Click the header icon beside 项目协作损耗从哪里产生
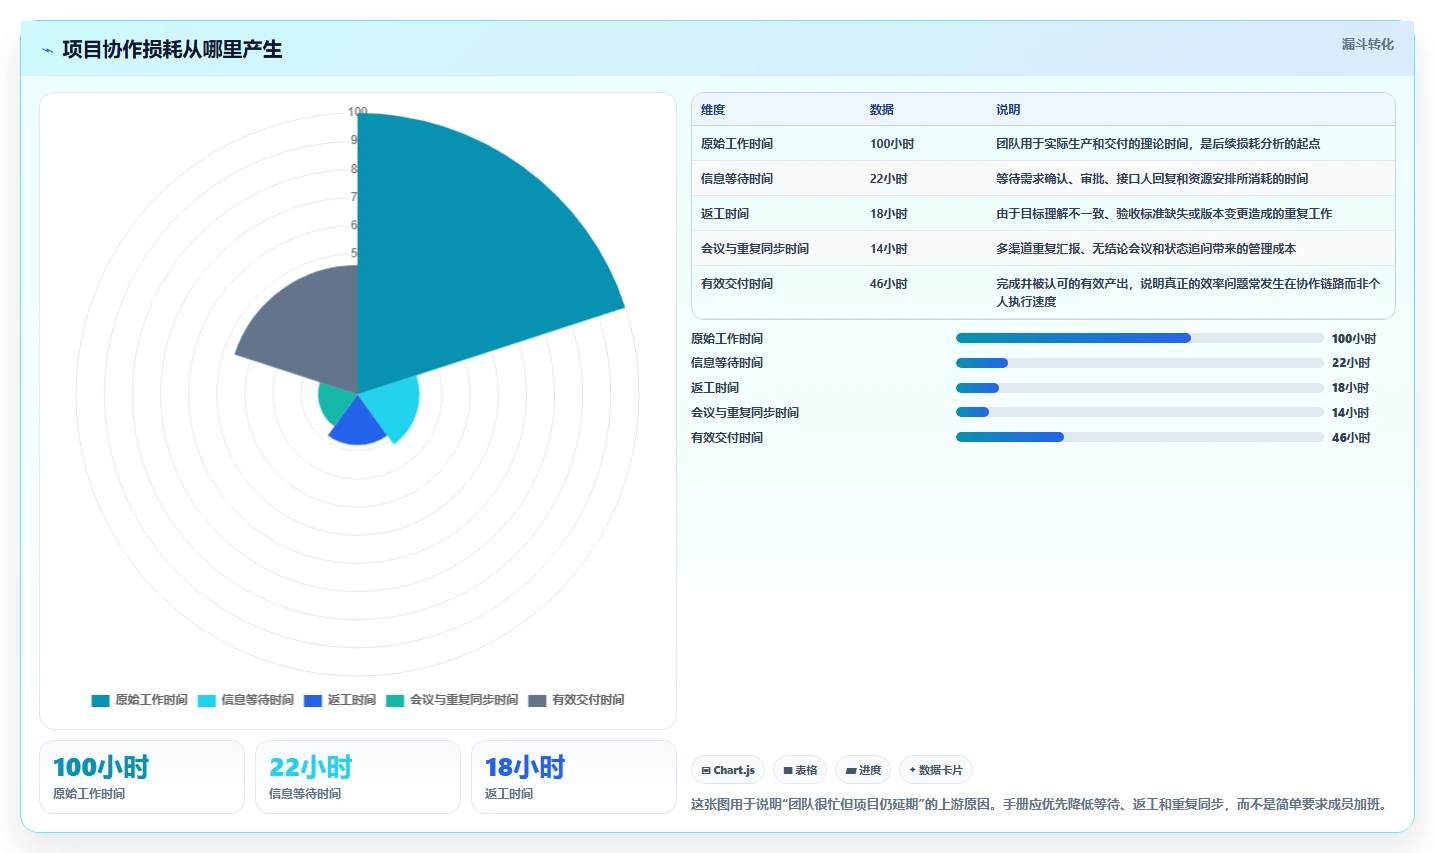The height and width of the screenshot is (853, 1435). point(47,50)
